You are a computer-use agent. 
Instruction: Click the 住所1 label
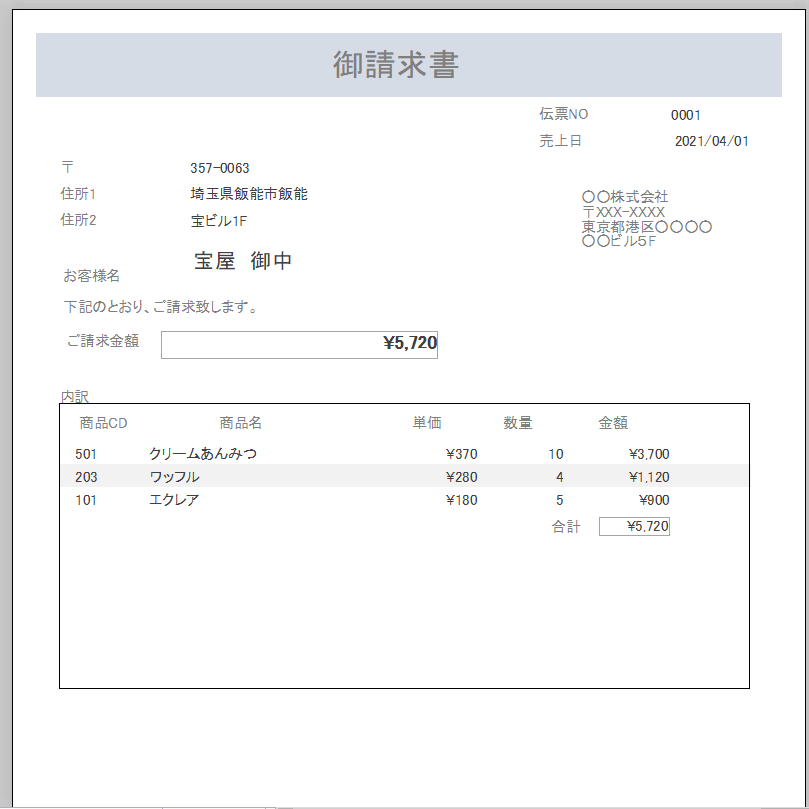pyautogui.click(x=78, y=194)
